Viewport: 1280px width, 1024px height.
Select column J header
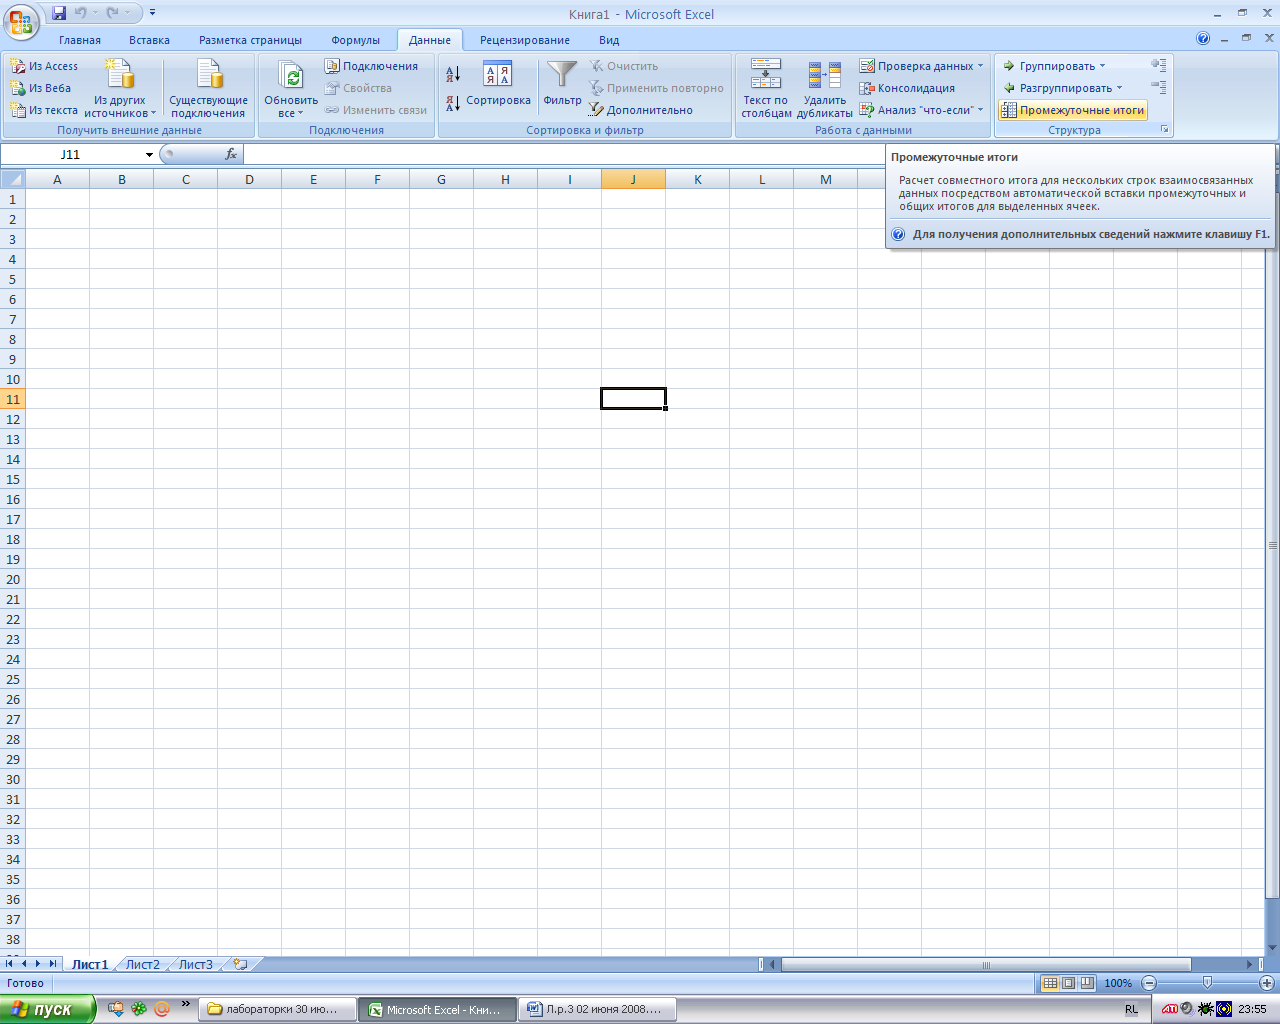tap(633, 179)
